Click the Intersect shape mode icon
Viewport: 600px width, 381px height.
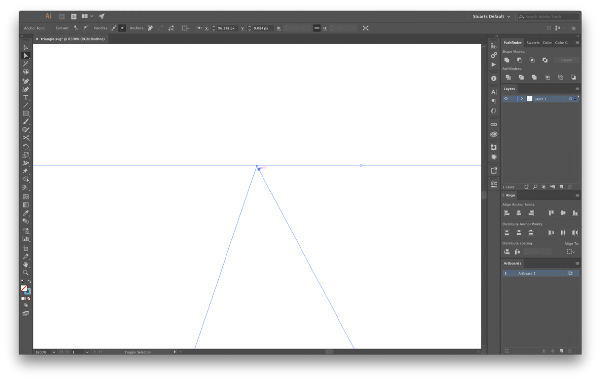click(x=532, y=60)
